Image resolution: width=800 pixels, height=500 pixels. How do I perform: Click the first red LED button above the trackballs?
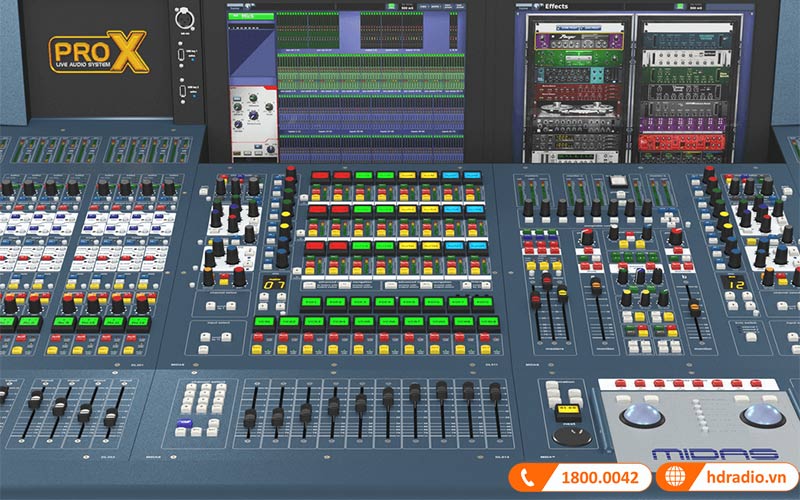619,384
